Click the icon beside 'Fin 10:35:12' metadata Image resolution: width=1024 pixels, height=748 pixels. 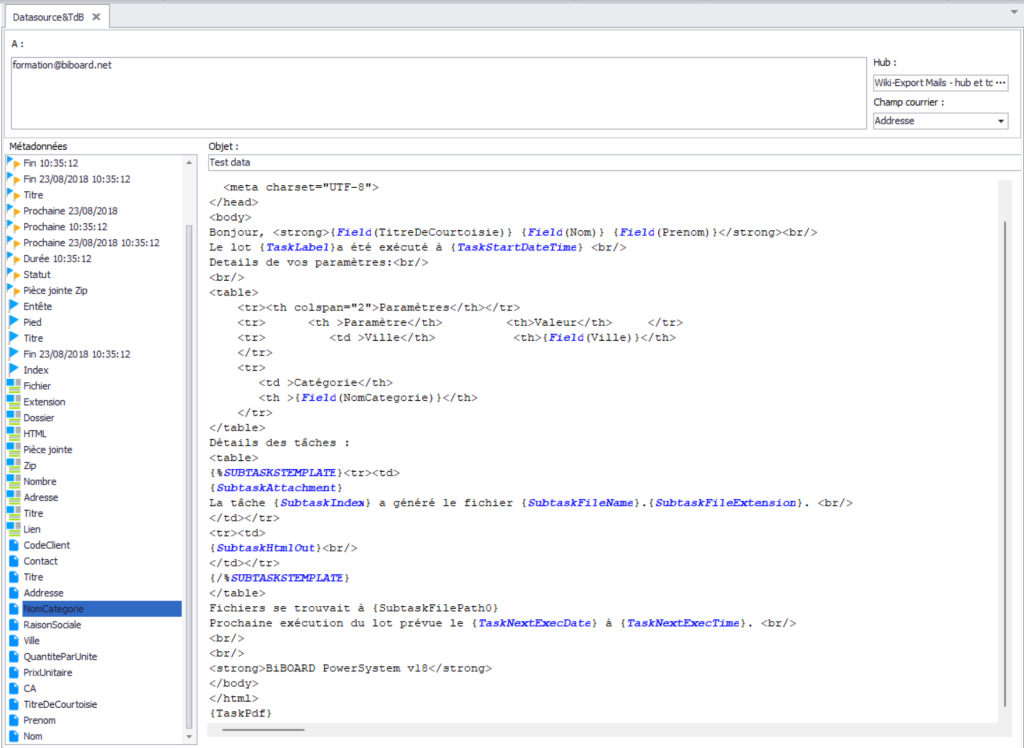(14, 163)
